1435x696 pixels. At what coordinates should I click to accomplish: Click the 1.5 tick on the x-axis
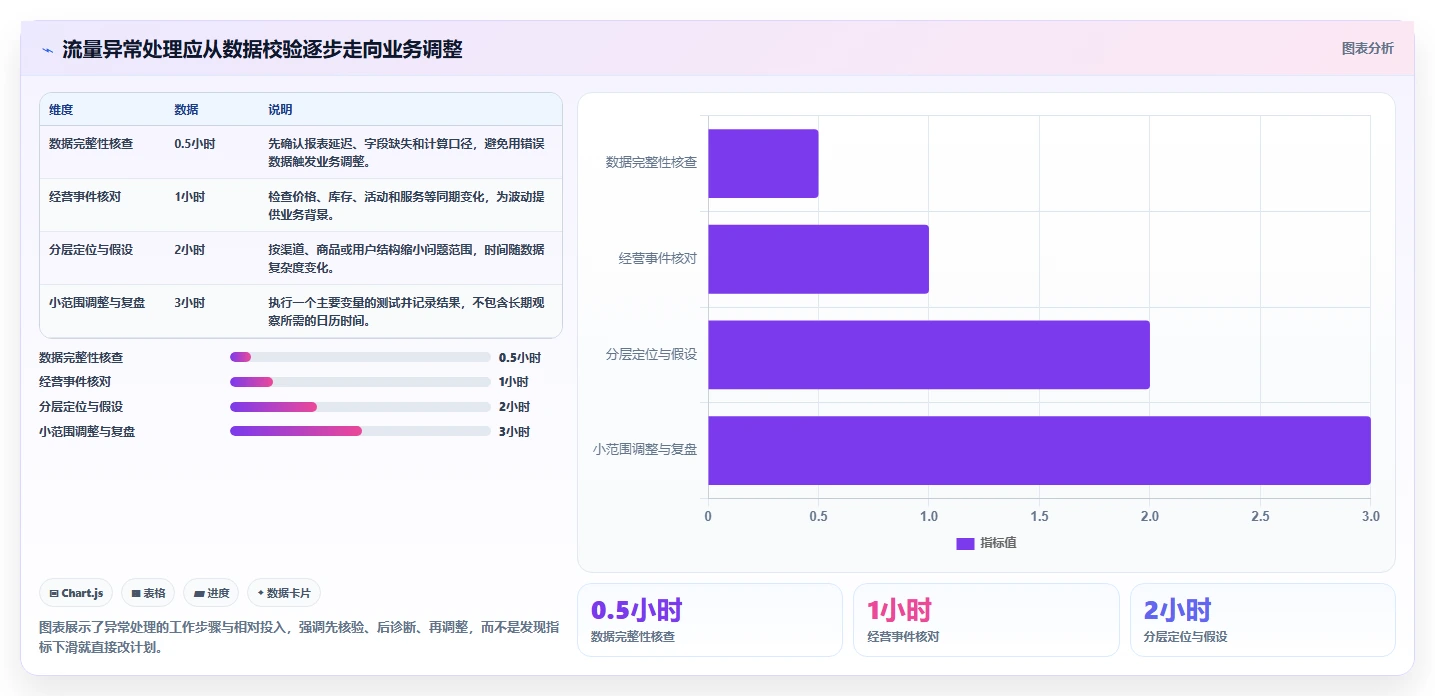coord(1039,517)
